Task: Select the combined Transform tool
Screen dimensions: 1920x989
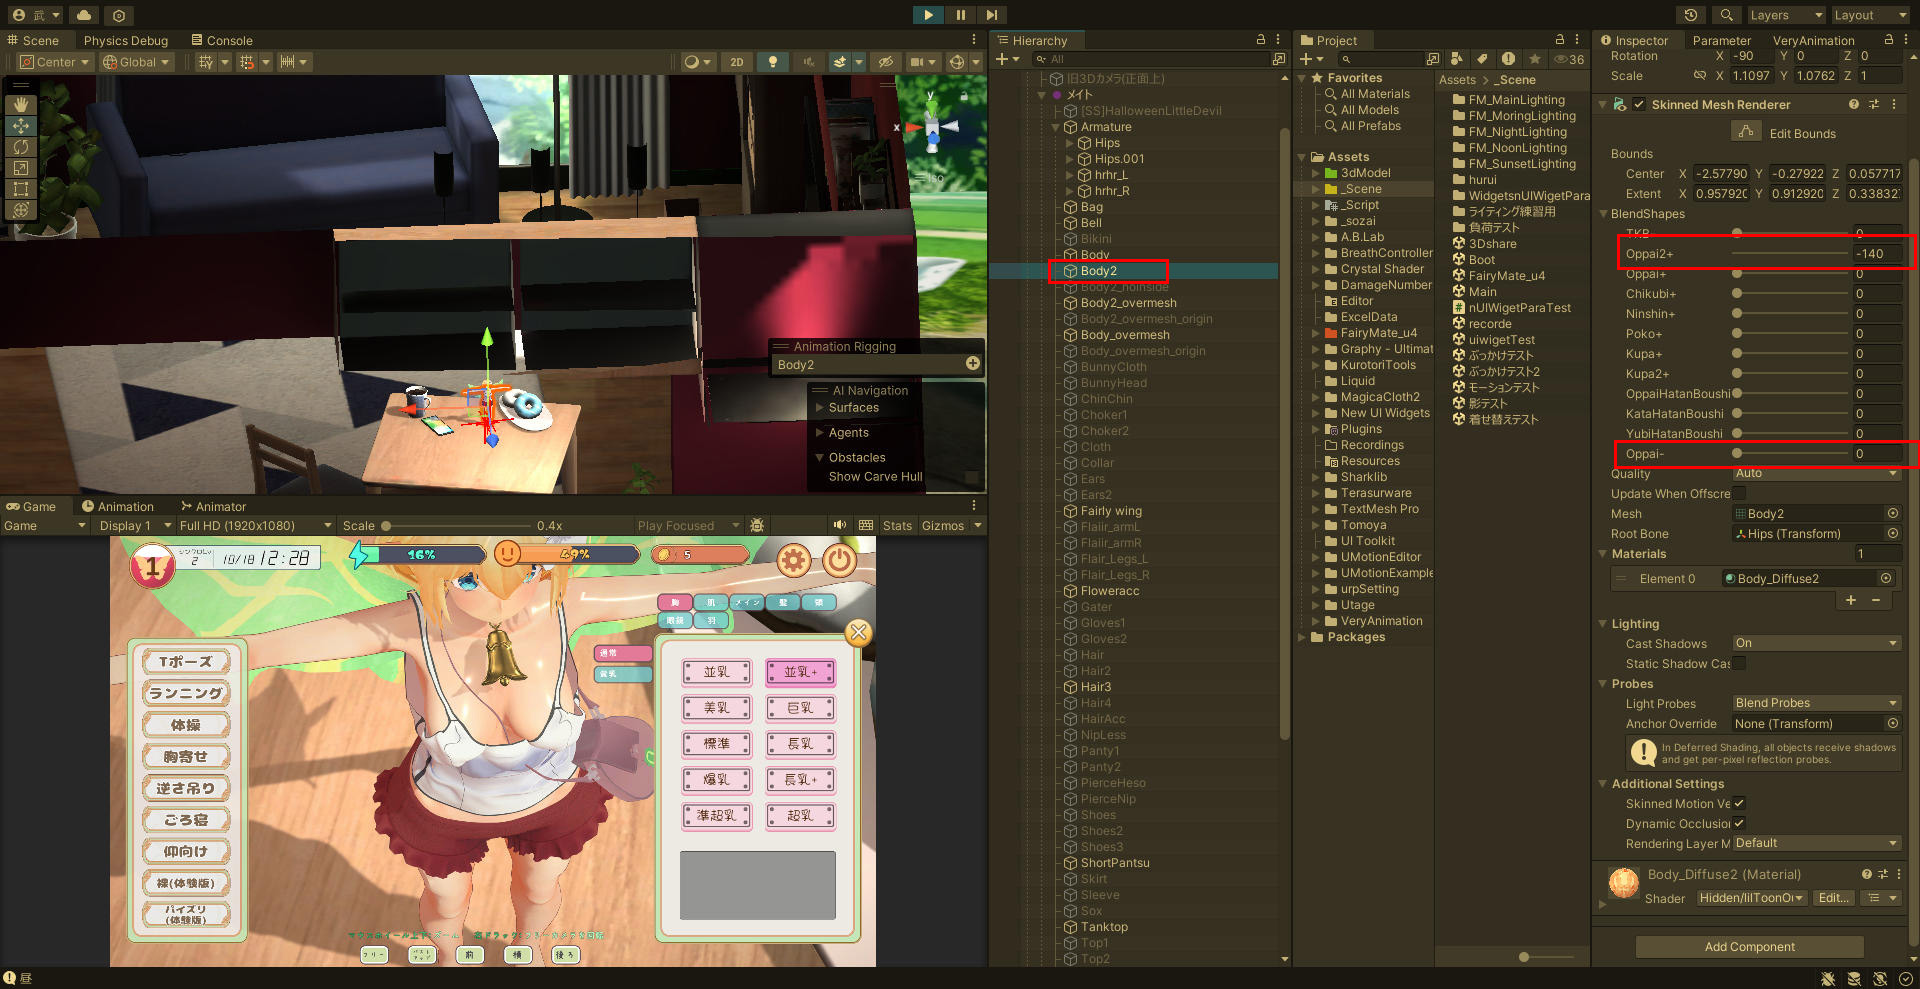Action: point(21,210)
